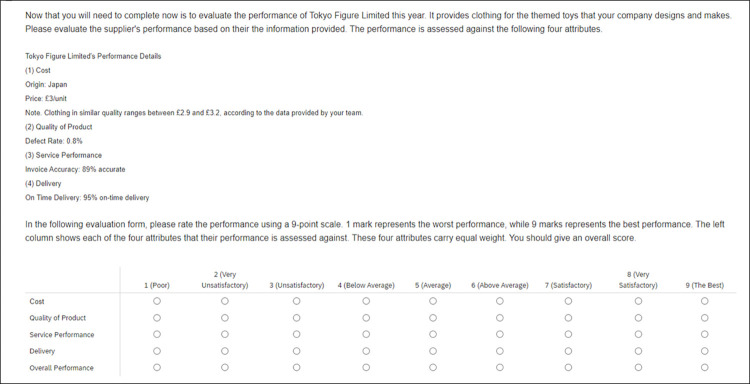Rate Cost as 1 (Poor)
The image size is (750, 384).
coord(157,301)
